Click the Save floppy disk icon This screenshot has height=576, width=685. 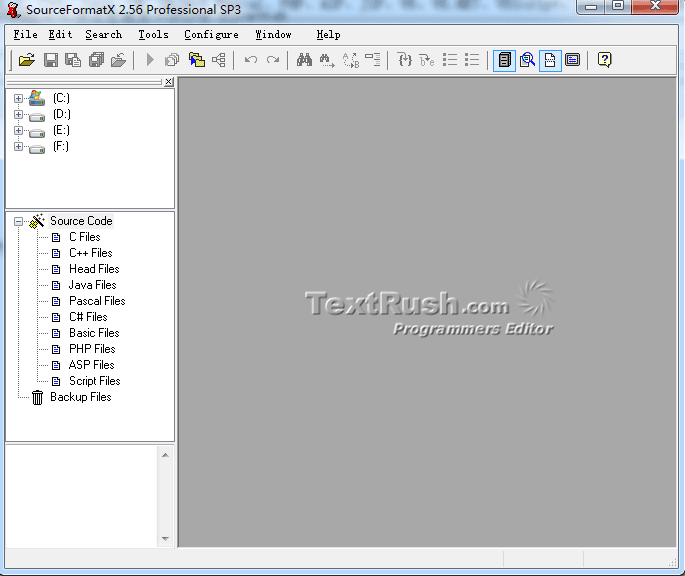51,60
